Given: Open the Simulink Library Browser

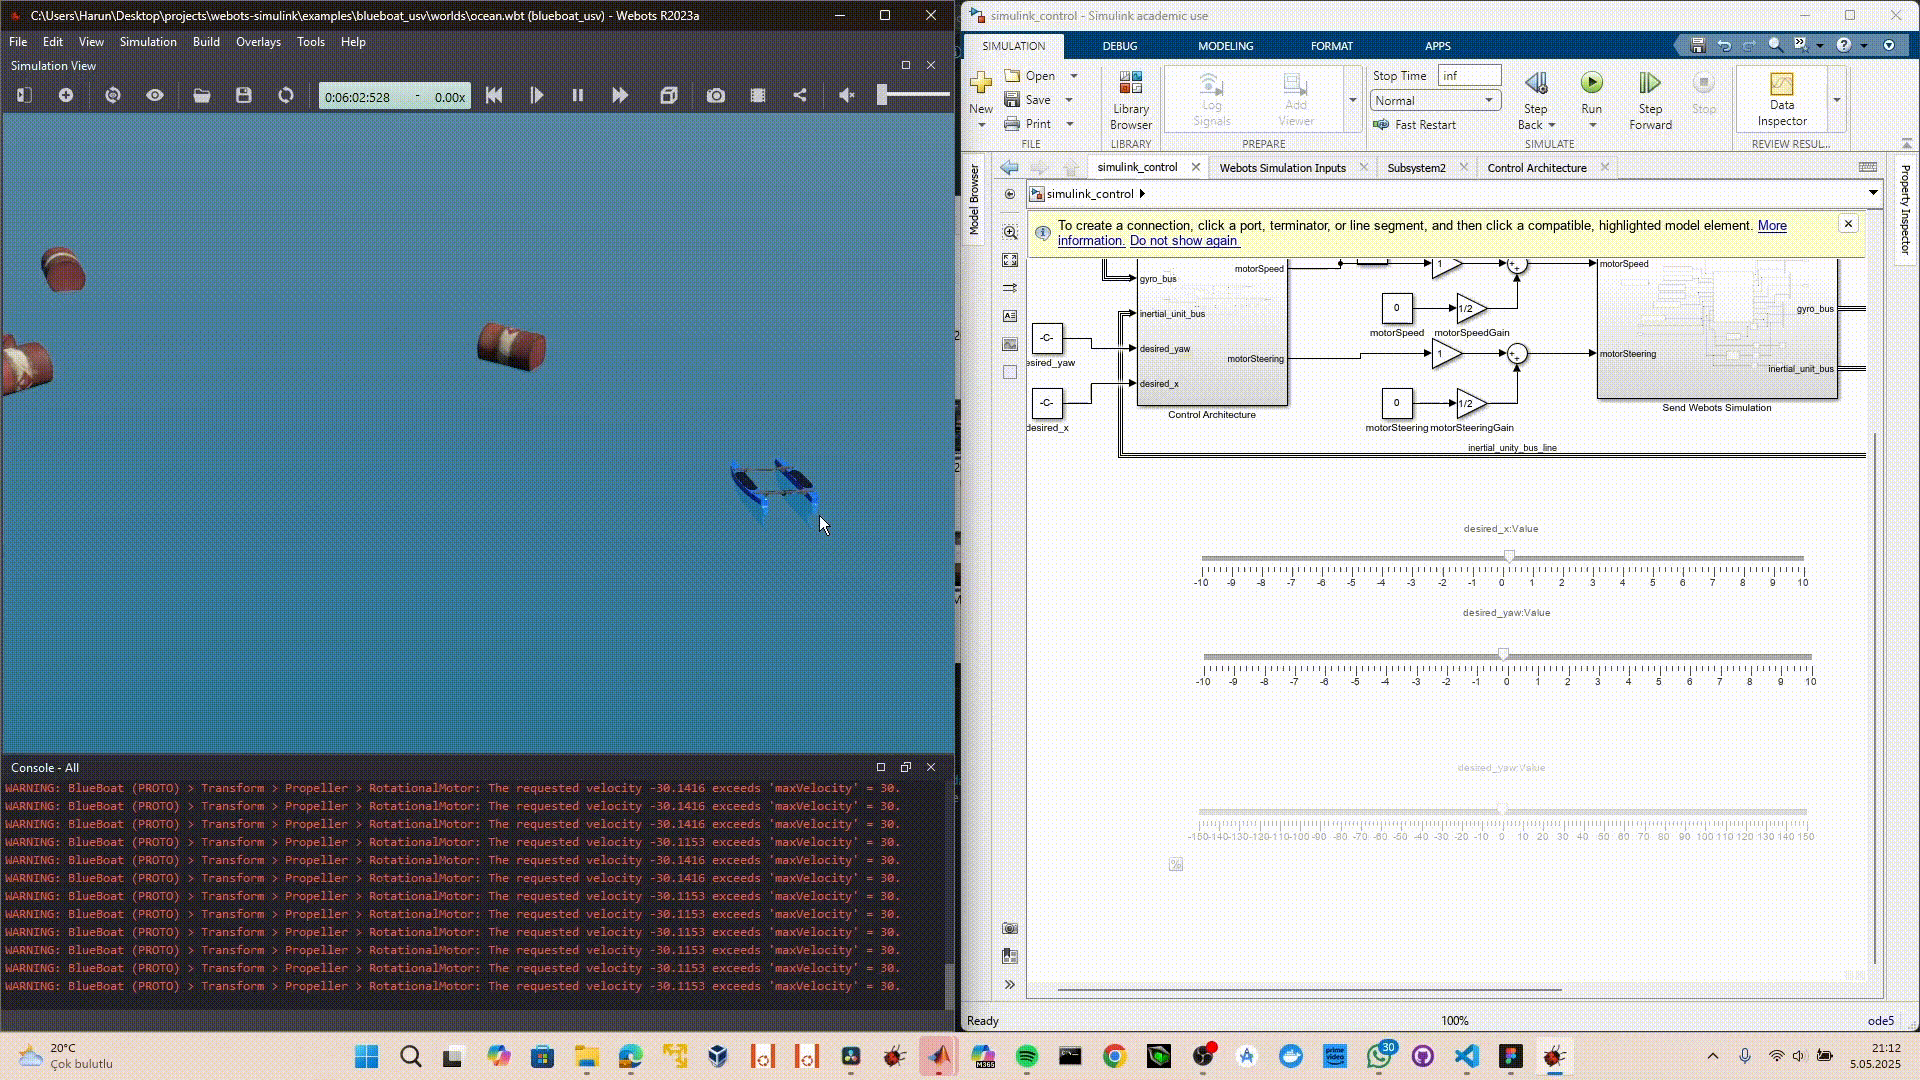Looking at the screenshot, I should click(x=1131, y=100).
